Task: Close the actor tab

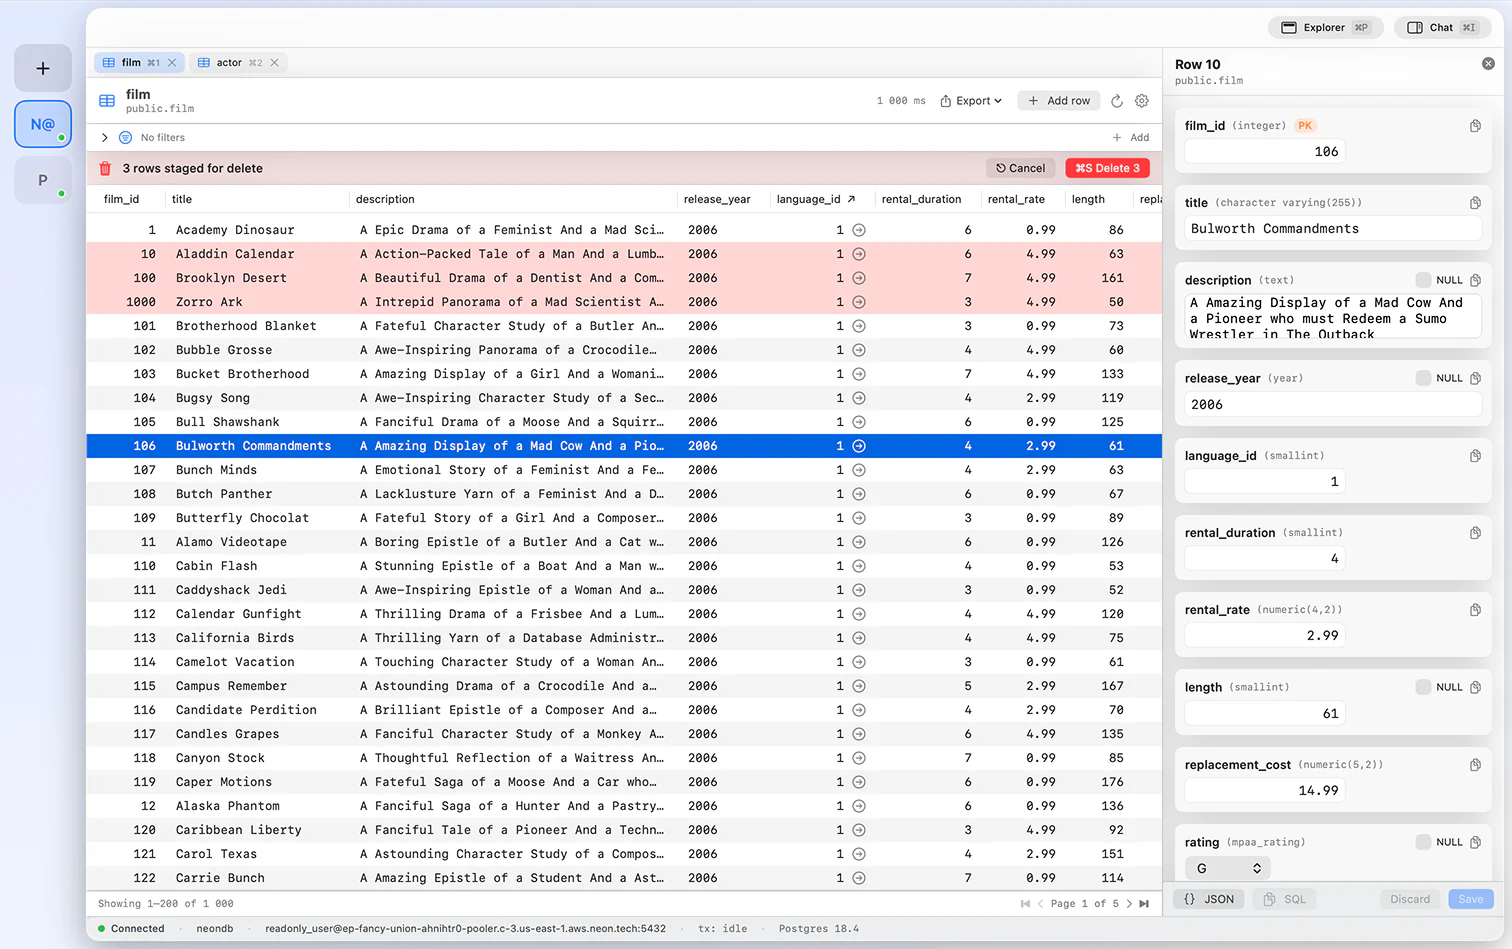Action: point(274,62)
